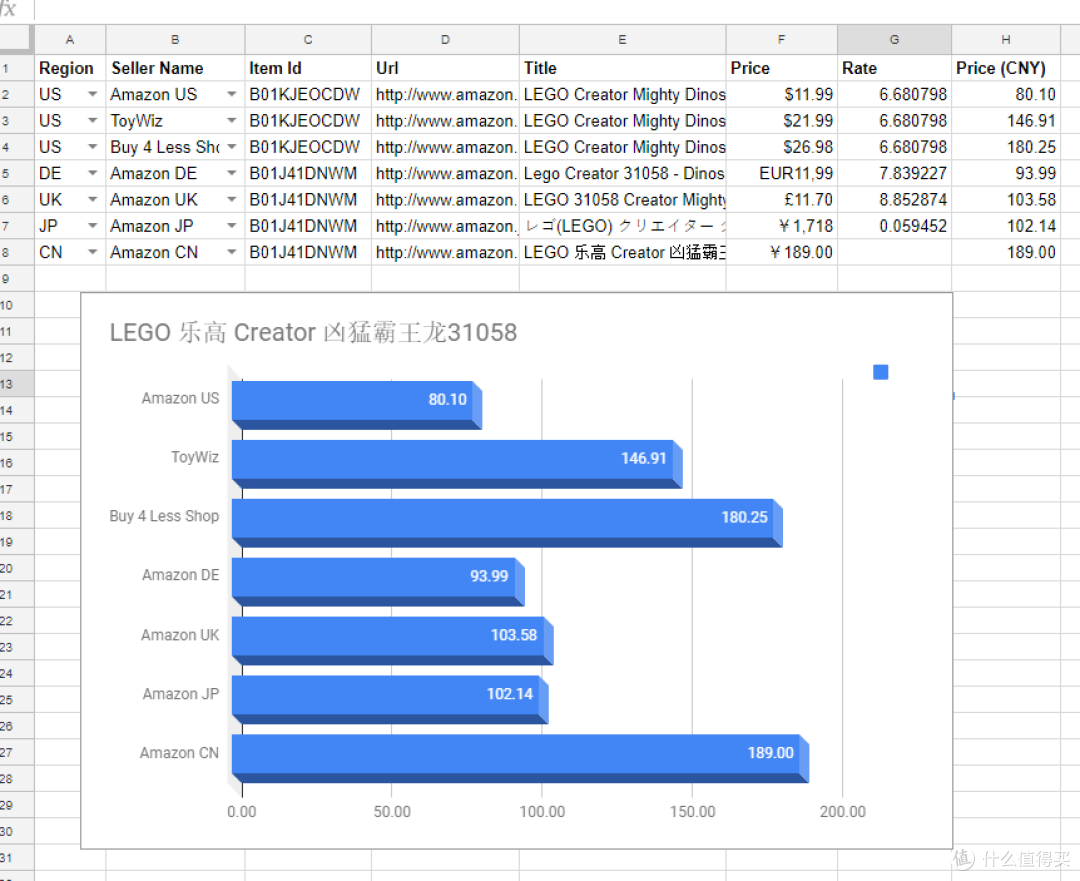The width and height of the screenshot is (1080, 881).
Task: Select CNY price cell 80.10 in table
Action: tap(1006, 94)
